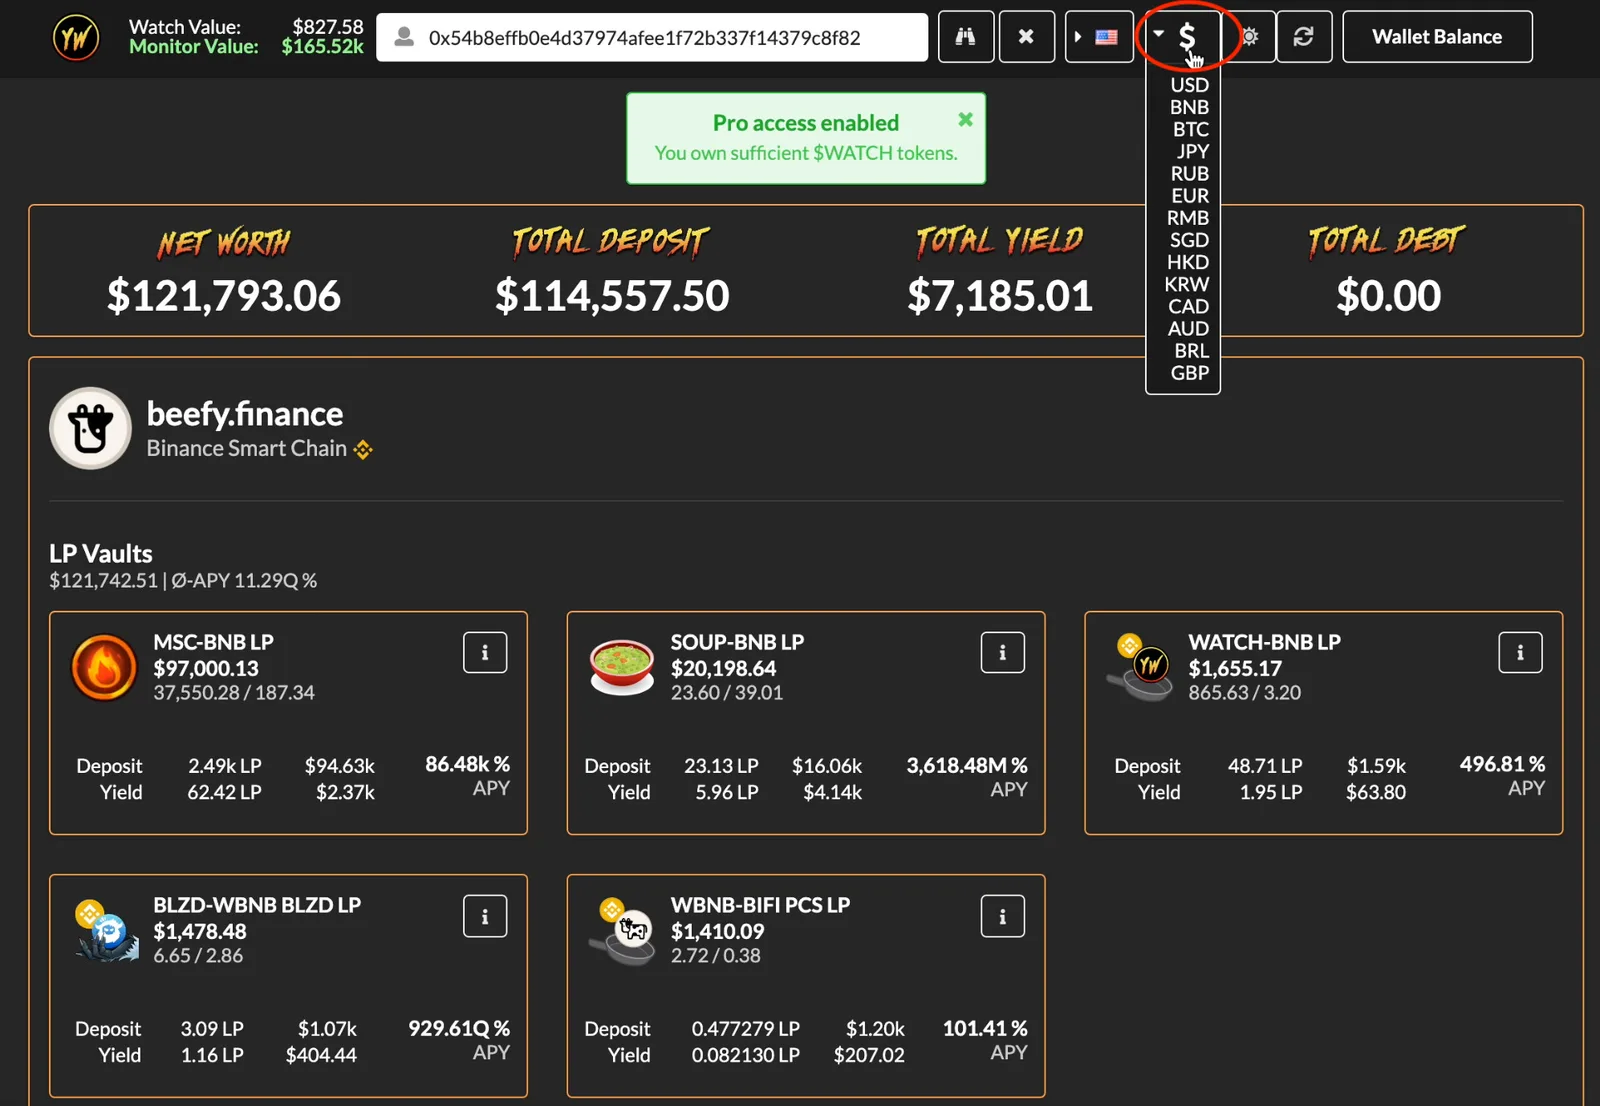Screen dimensions: 1600x1106
Task: Click the Total Deposit value $114,557.50
Action: click(612, 295)
